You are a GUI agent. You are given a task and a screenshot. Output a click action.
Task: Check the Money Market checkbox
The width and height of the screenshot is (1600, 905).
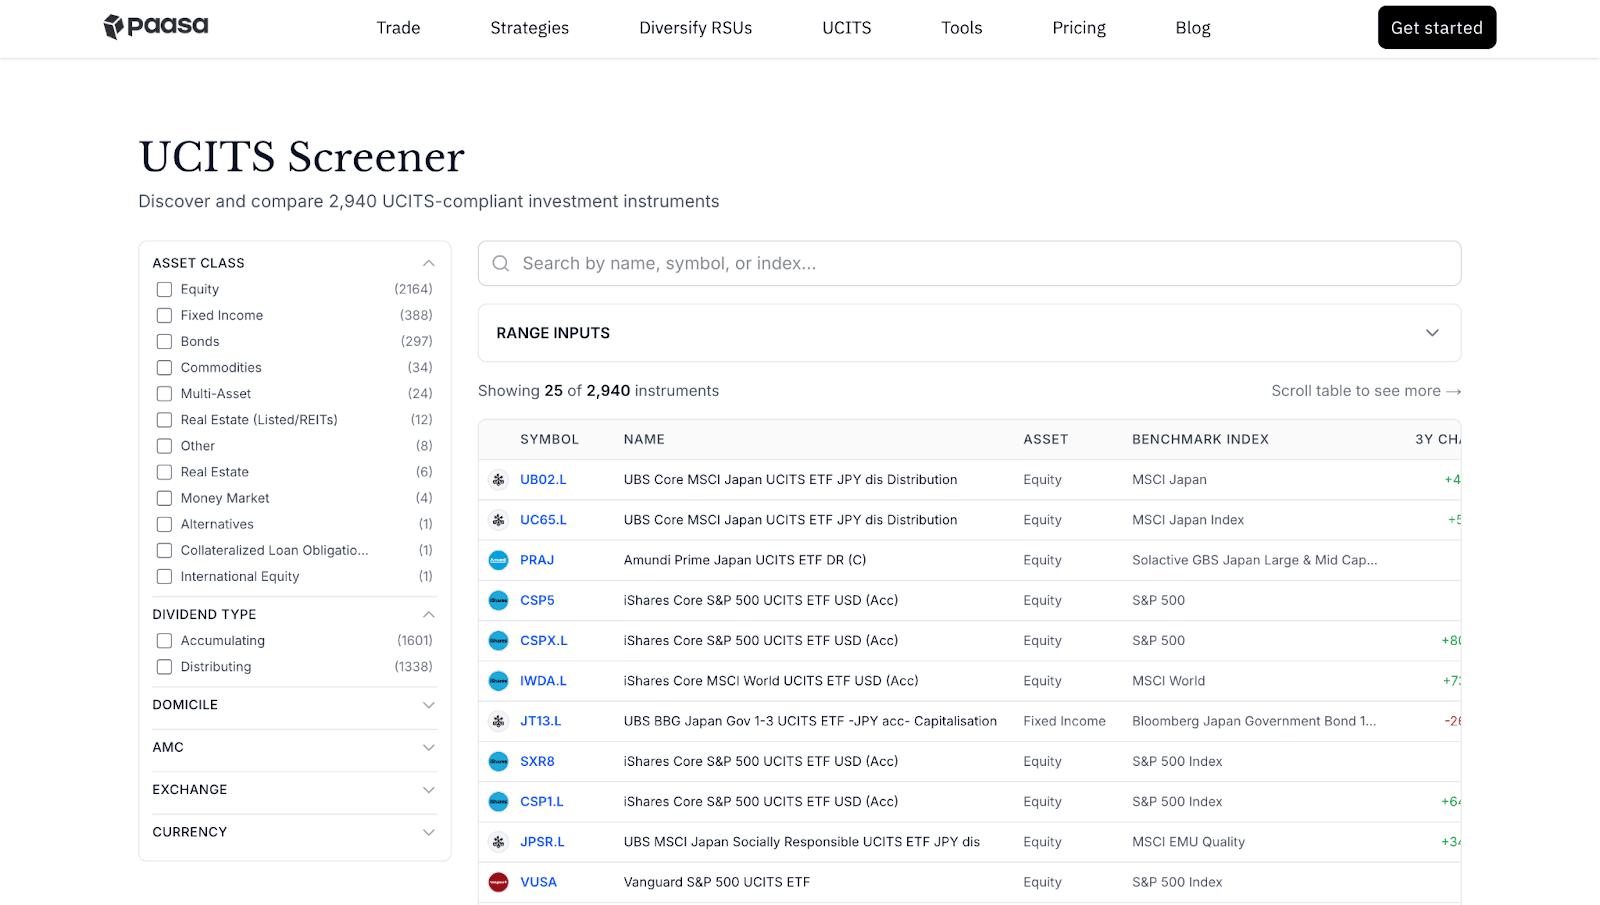(164, 498)
